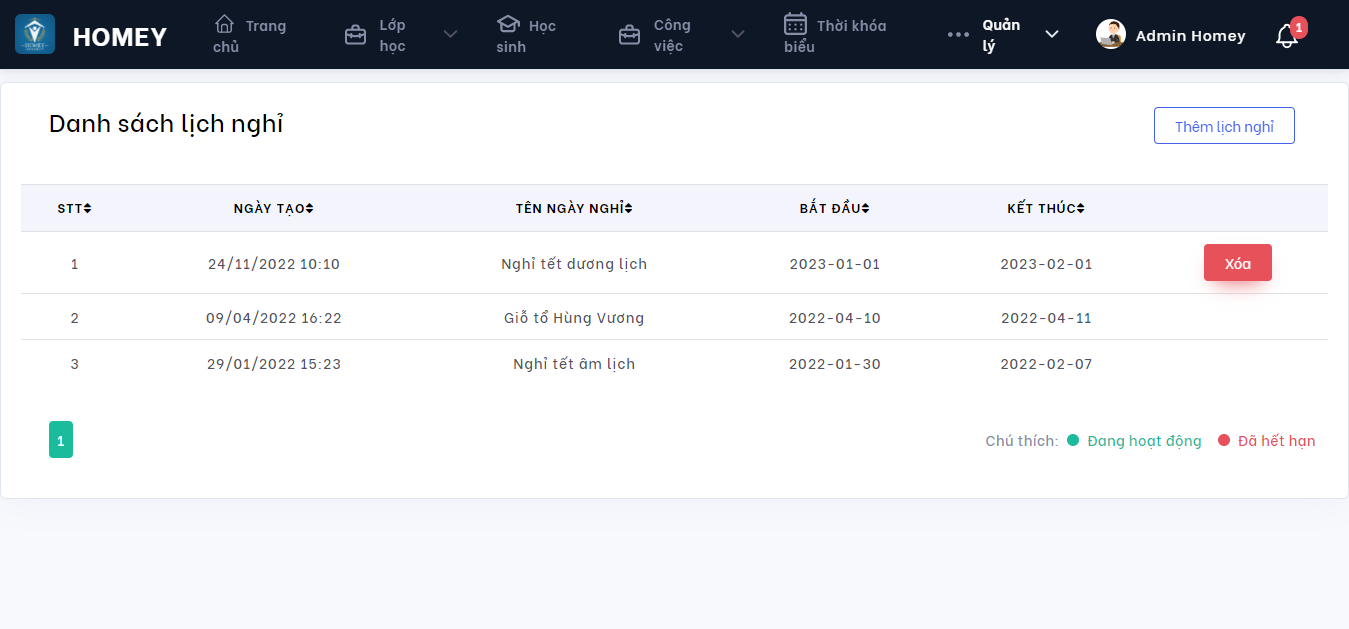Open the notification bell
The width and height of the screenshot is (1349, 629).
click(1287, 36)
